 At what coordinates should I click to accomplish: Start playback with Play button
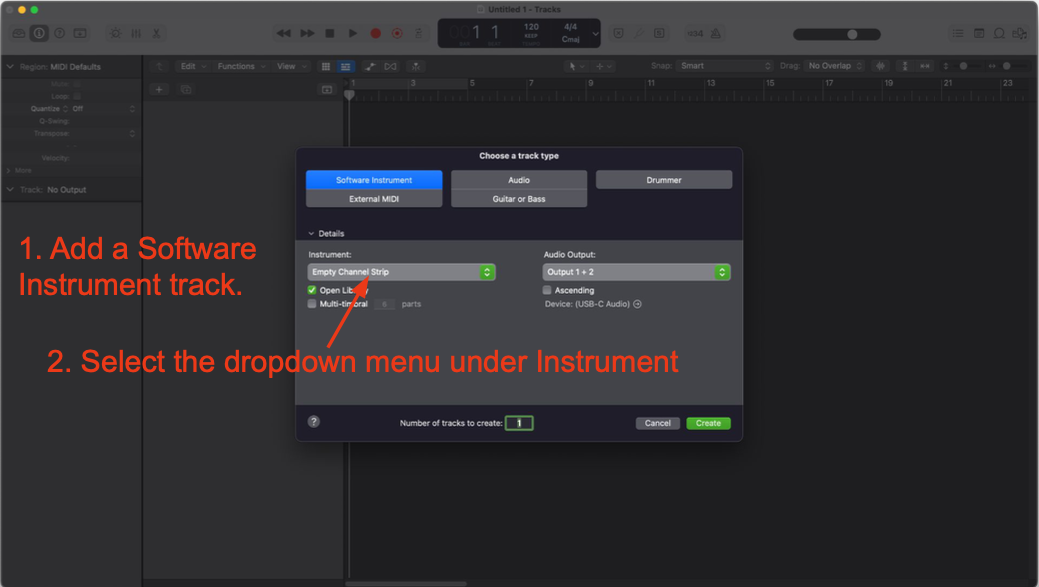pos(353,33)
